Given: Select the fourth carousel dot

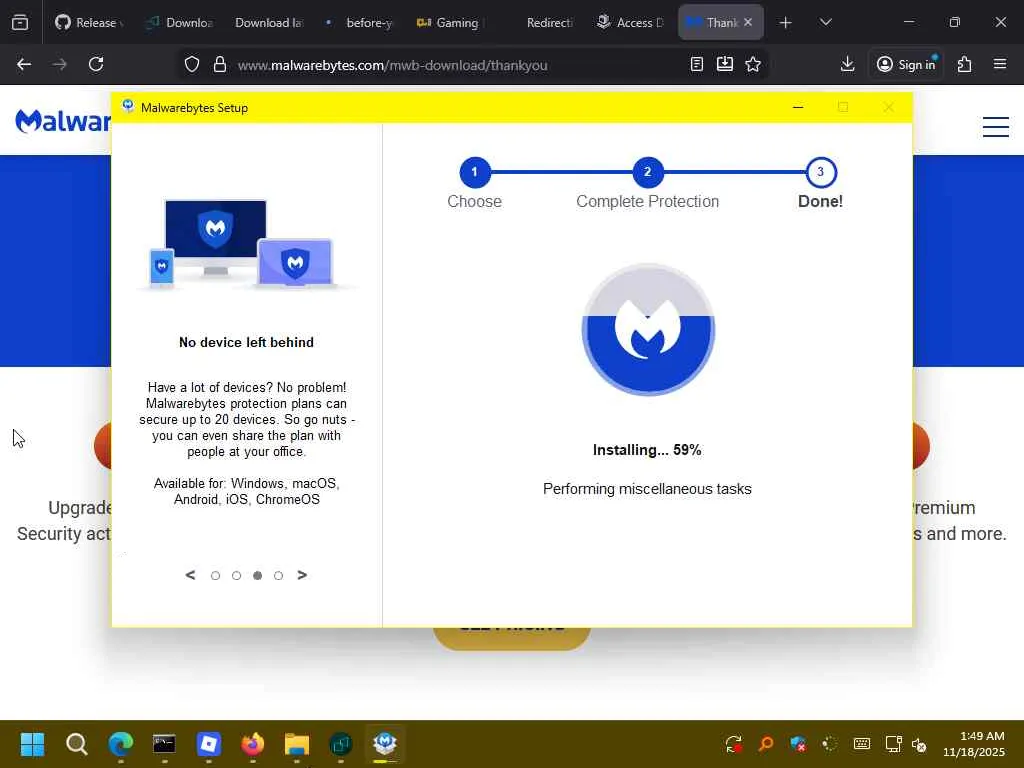Looking at the screenshot, I should click(x=278, y=575).
